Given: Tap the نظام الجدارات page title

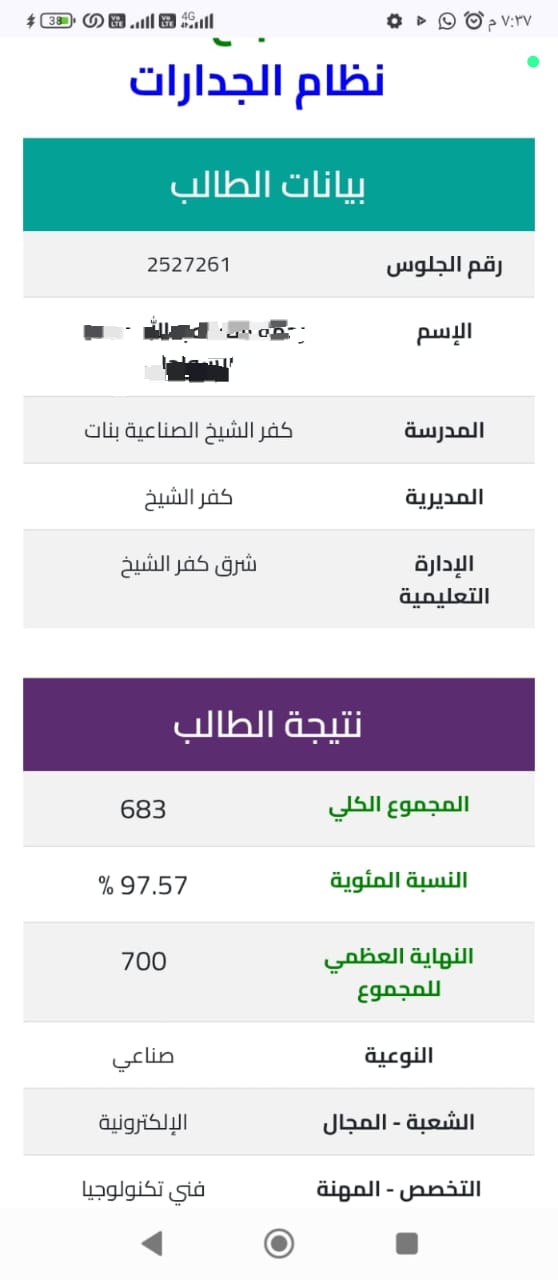Looking at the screenshot, I should tap(256, 82).
